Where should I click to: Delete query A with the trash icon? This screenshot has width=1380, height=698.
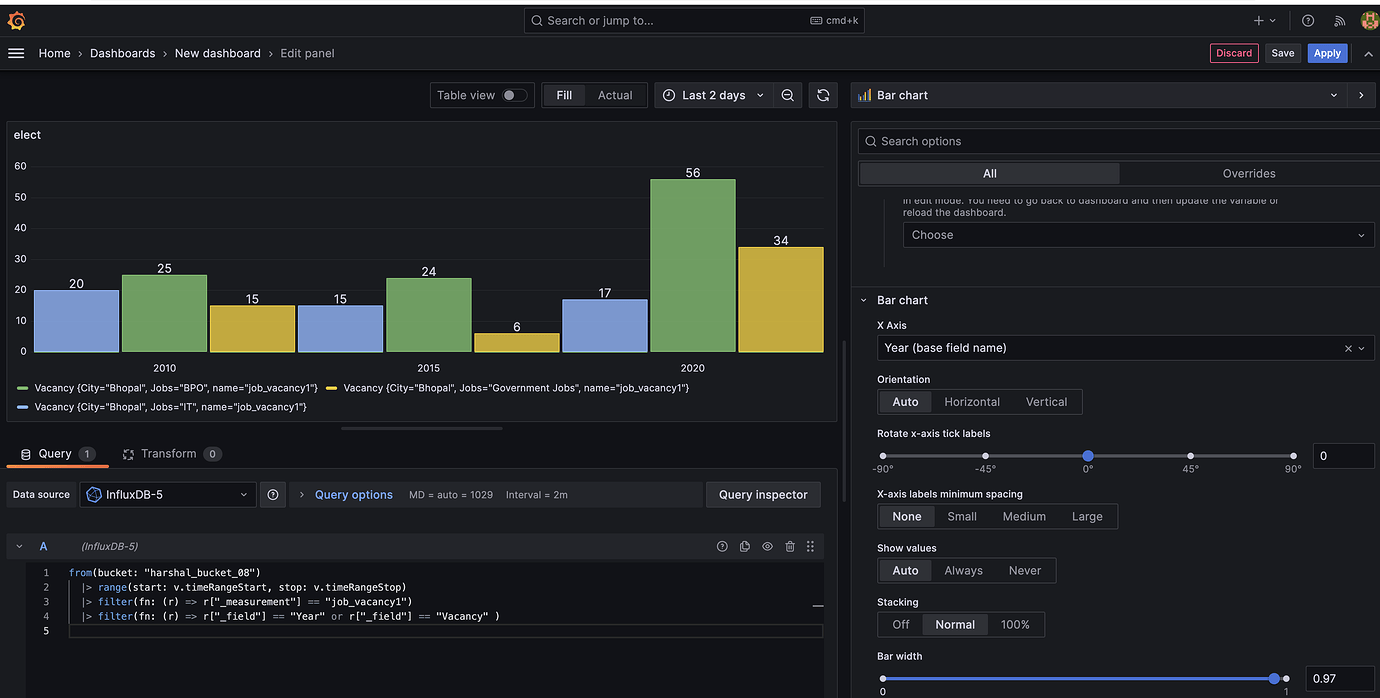(790, 546)
